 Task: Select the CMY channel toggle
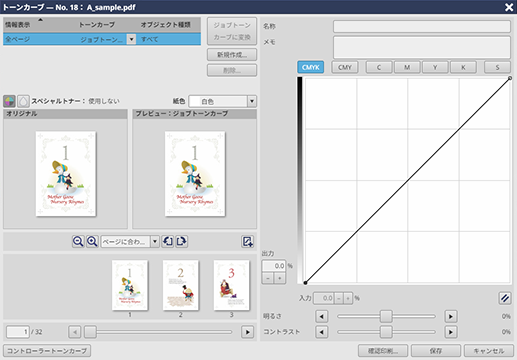345,67
